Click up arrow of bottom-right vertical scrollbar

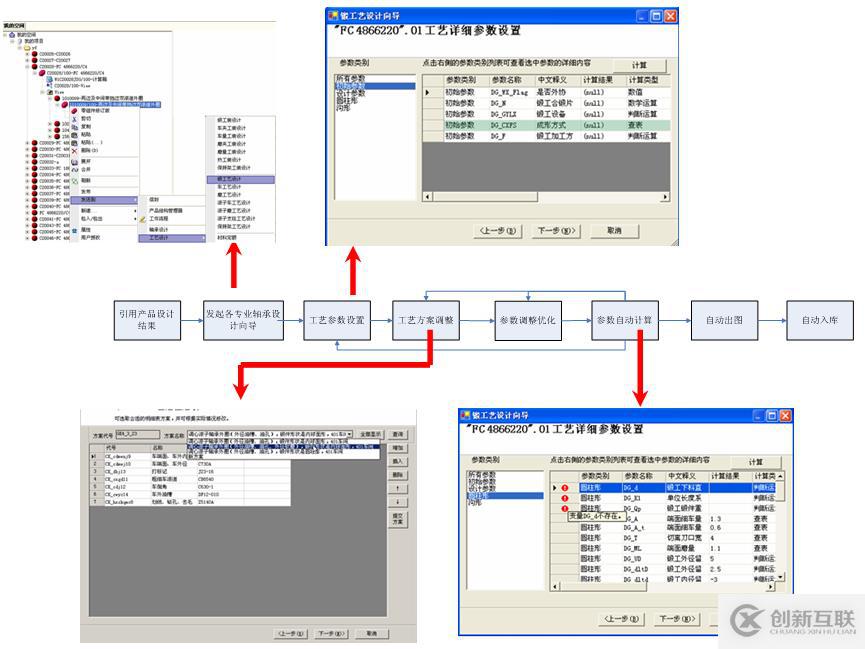pos(780,476)
